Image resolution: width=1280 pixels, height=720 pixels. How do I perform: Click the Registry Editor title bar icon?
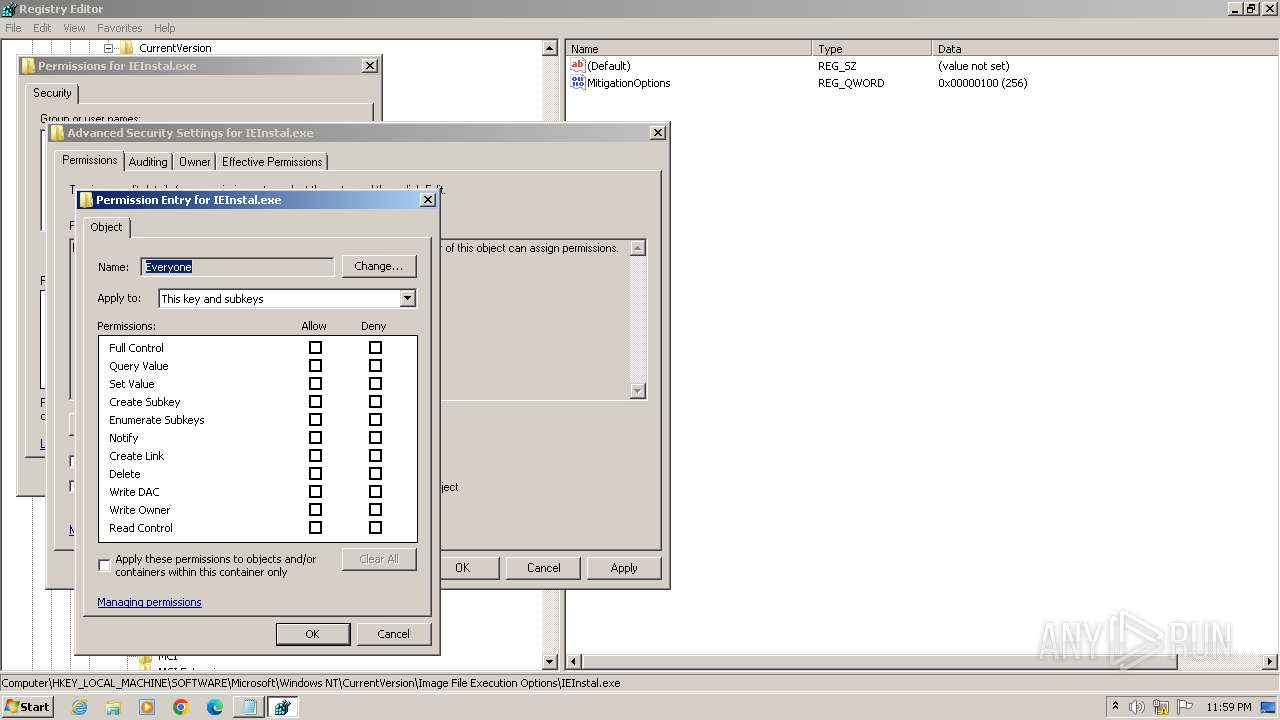[x=9, y=9]
